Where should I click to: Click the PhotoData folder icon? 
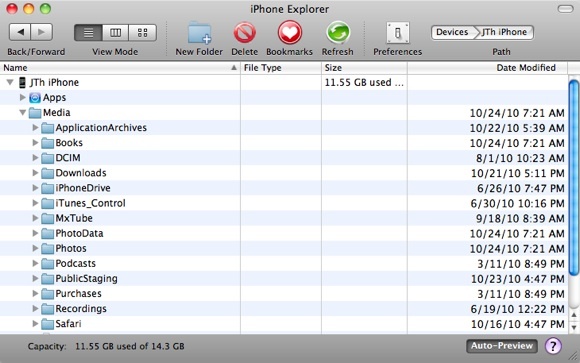[x=47, y=233]
